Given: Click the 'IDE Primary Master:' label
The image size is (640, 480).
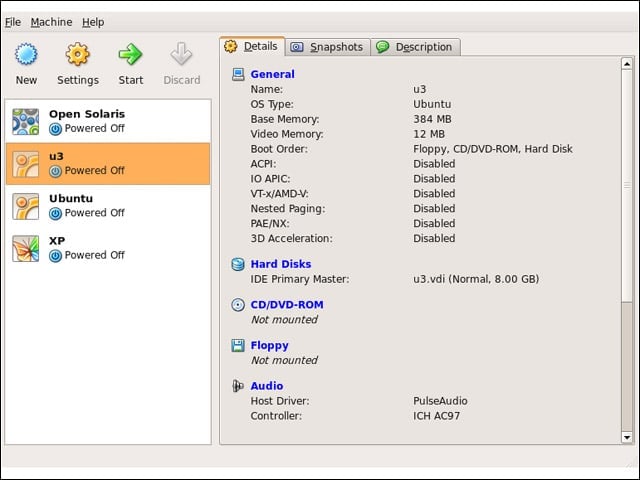Looking at the screenshot, I should (300, 279).
